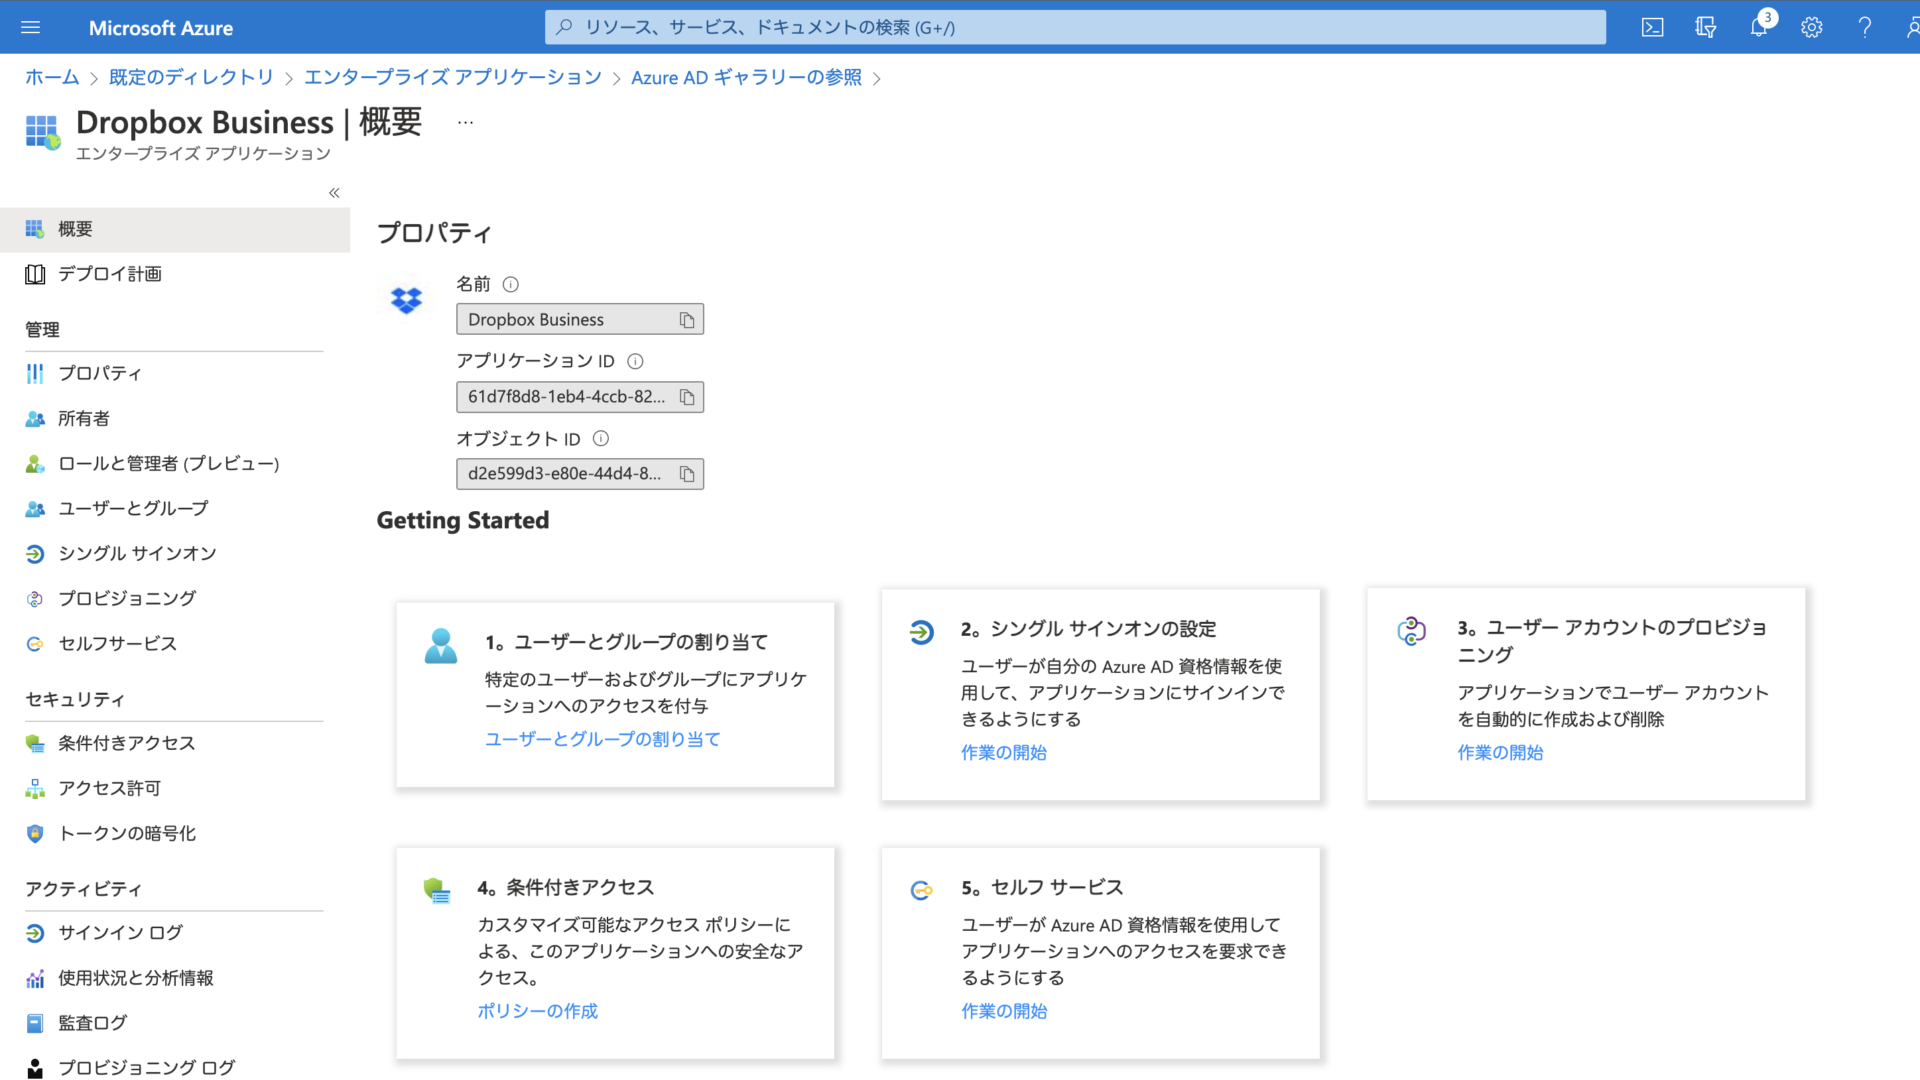Image resolution: width=1920 pixels, height=1080 pixels.
Task: Focus the resource search box
Action: point(1075,27)
